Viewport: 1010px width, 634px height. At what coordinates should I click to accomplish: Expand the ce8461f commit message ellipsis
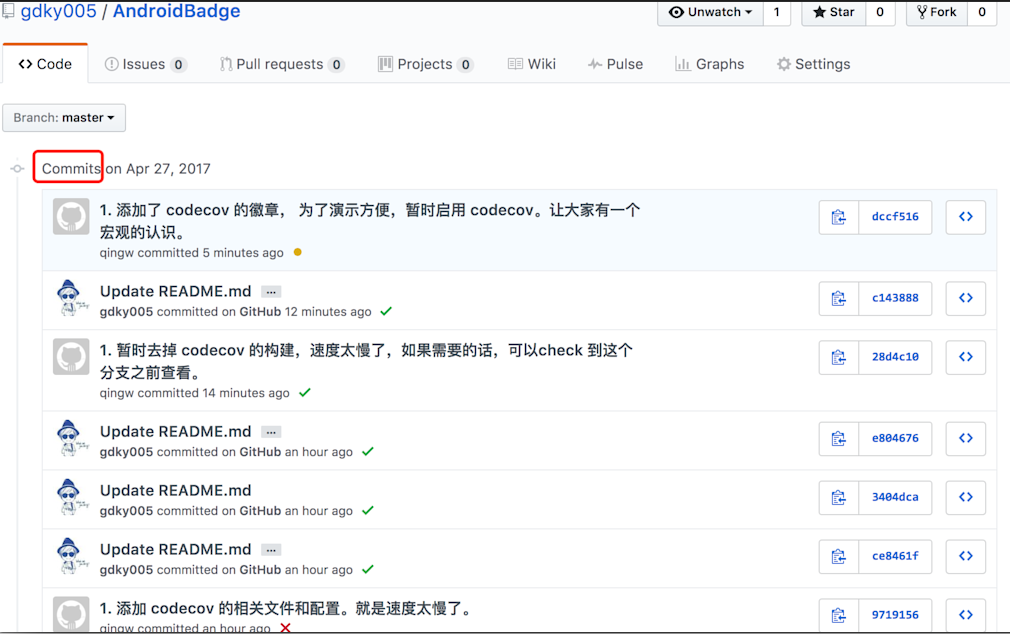(271, 550)
